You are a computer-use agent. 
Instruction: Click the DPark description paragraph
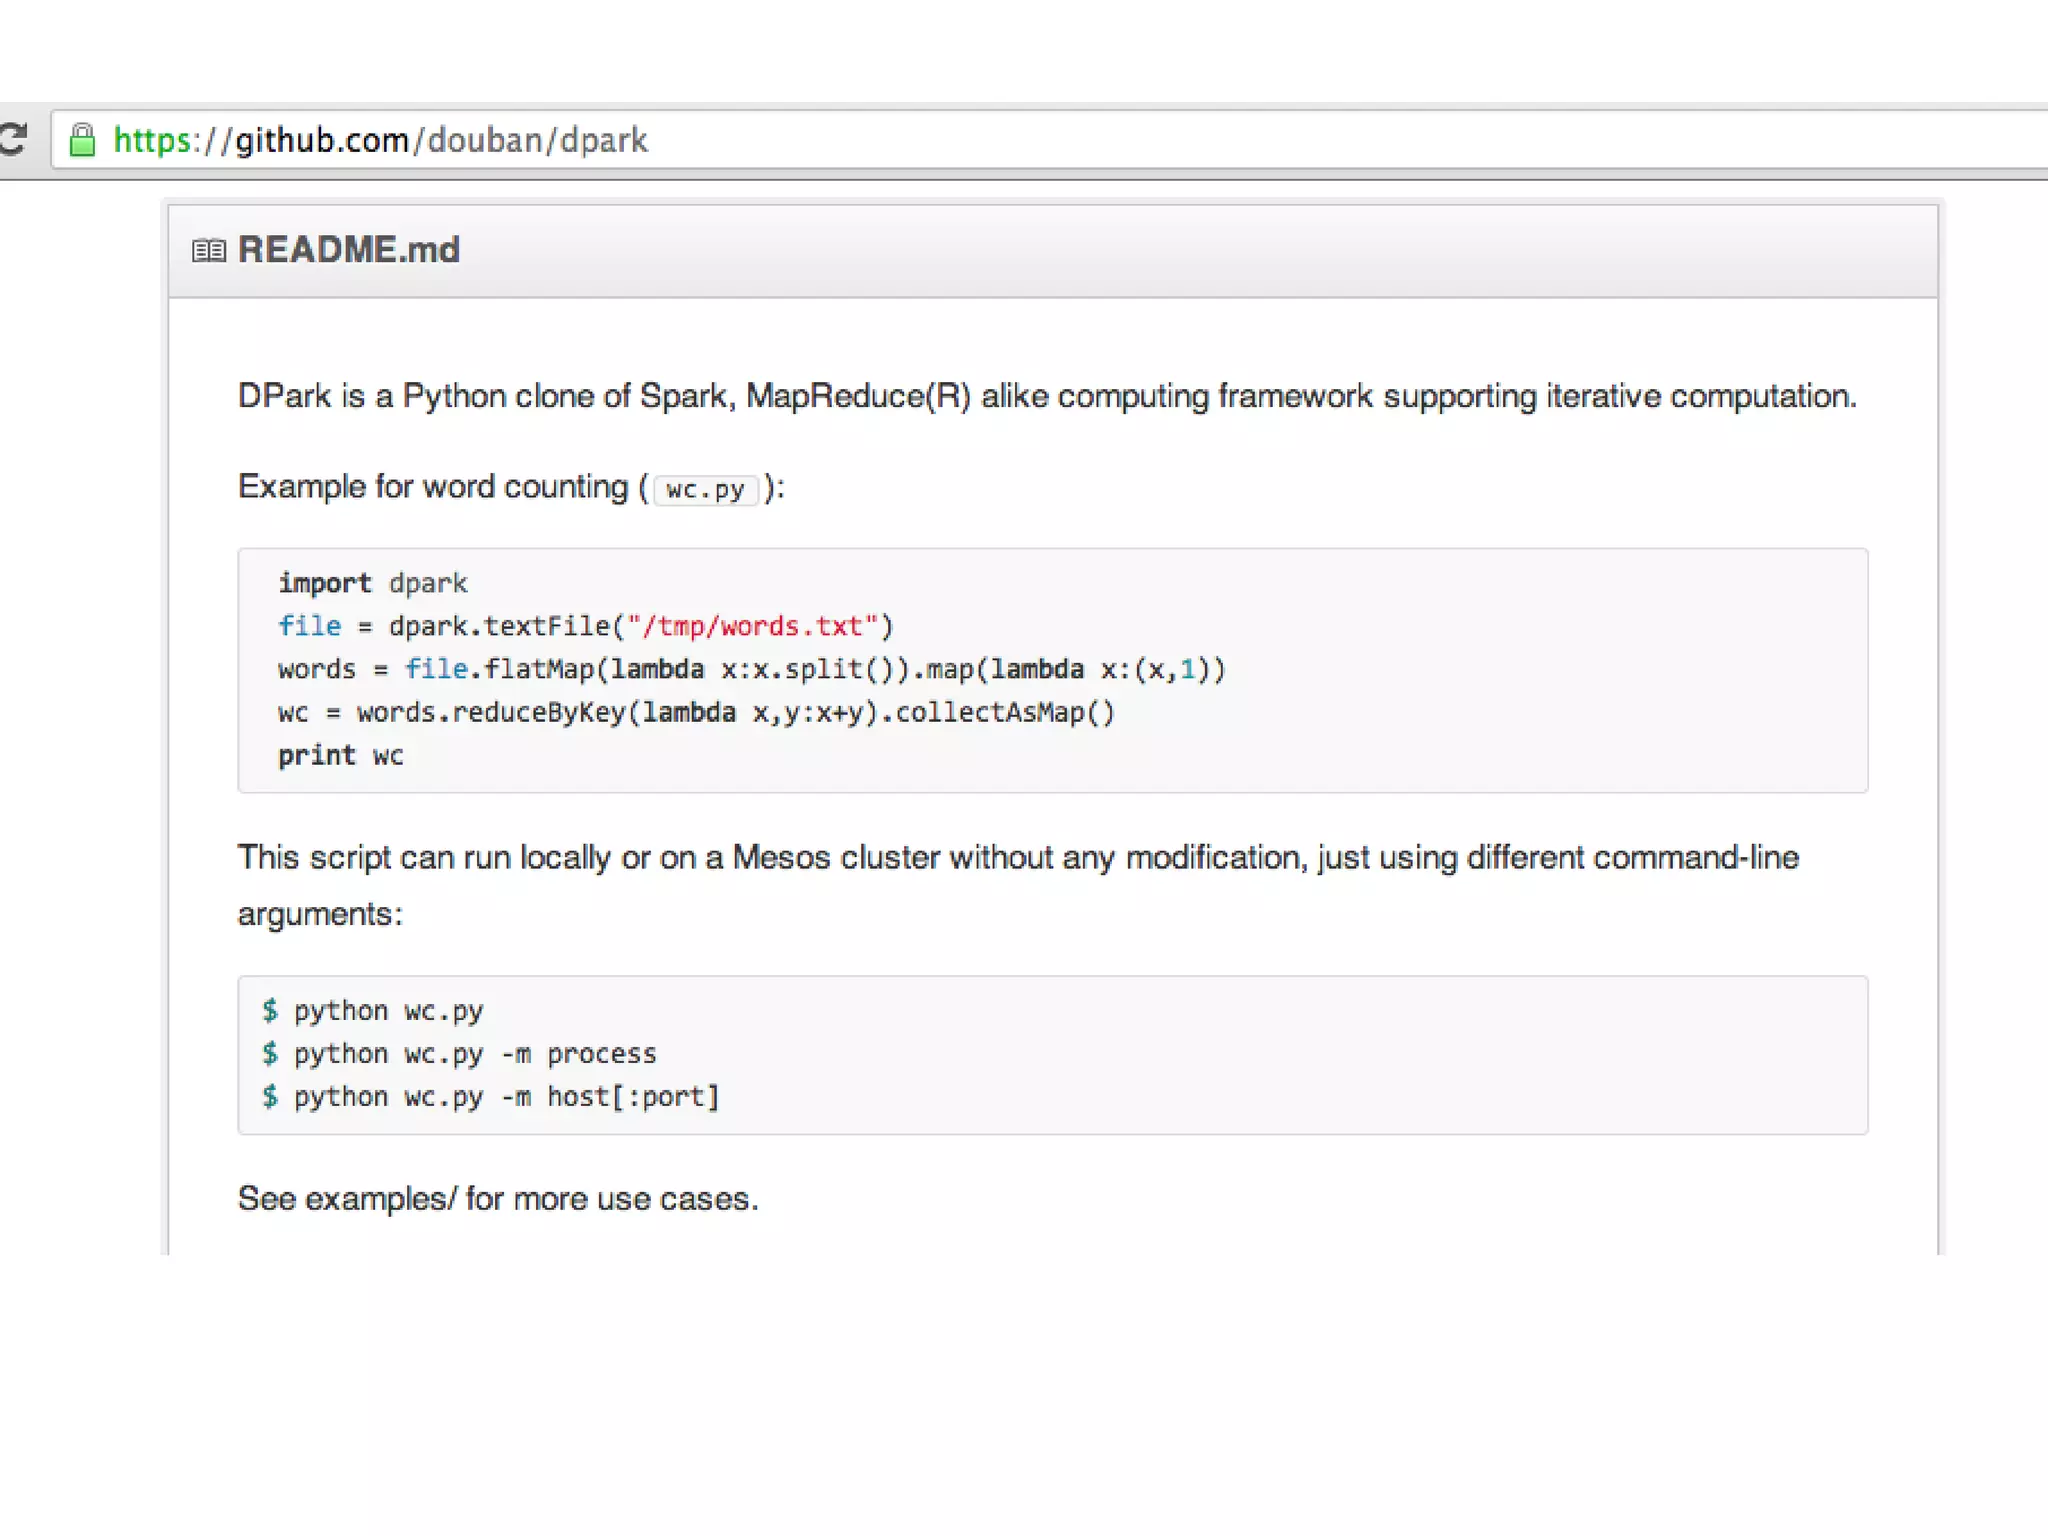(1046, 396)
